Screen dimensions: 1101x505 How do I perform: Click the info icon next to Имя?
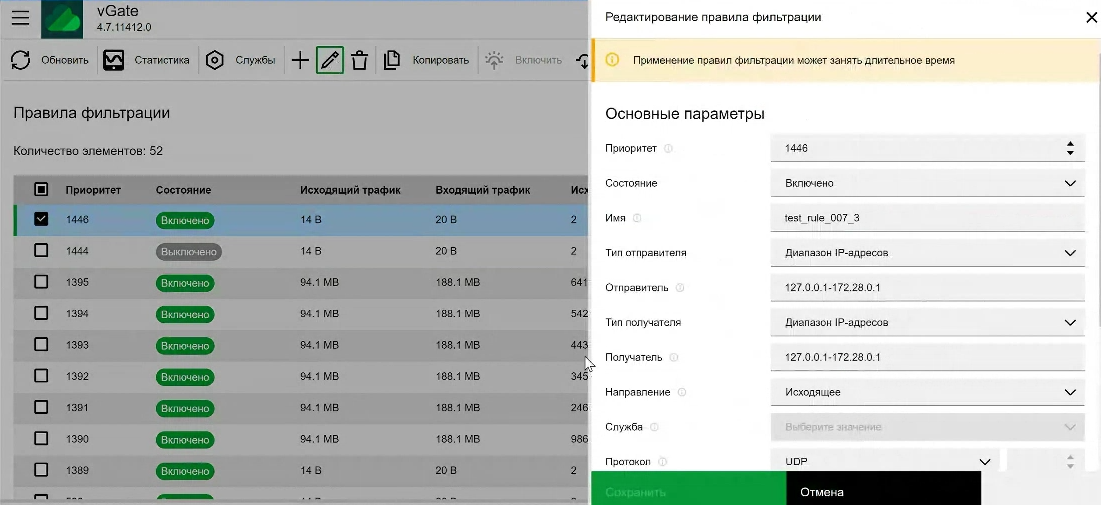(x=637, y=218)
